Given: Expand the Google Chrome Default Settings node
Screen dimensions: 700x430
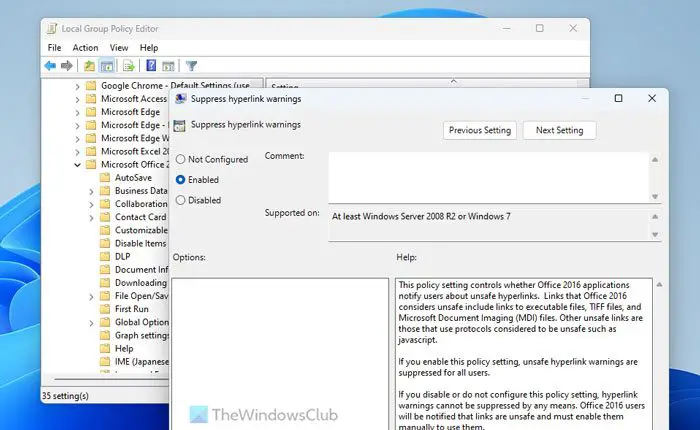Looking at the screenshot, I should (77, 86).
